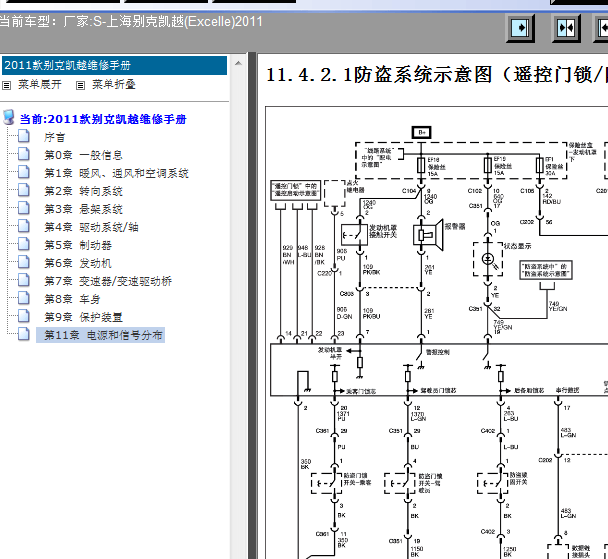The height and width of the screenshot is (559, 608).
Task: Click the split-panels double arrow layout icon
Action: click(x=566, y=28)
